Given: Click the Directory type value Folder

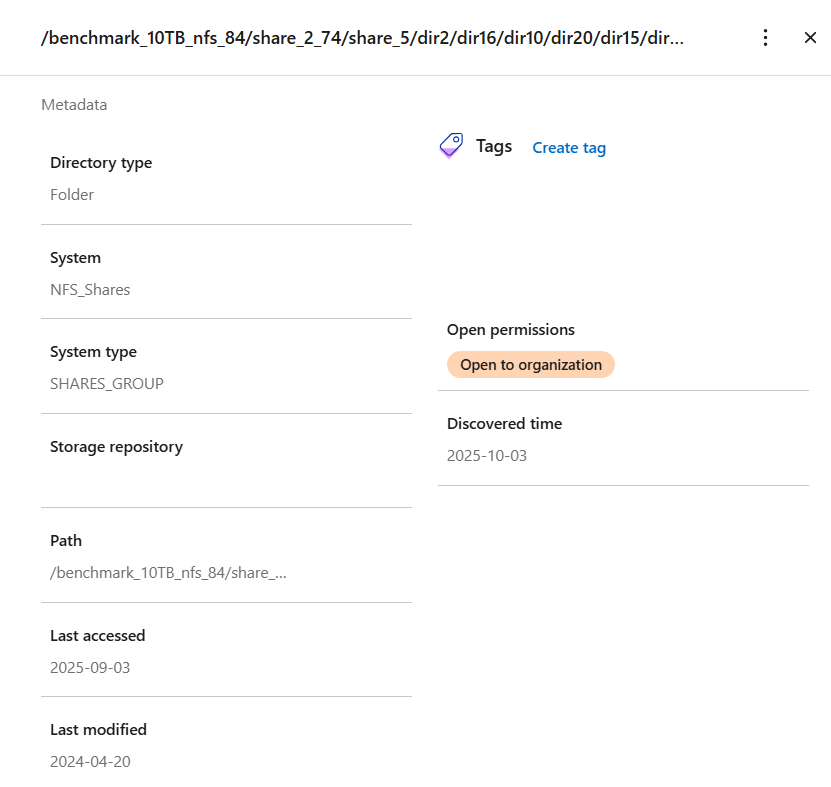Looking at the screenshot, I should coord(72,195).
